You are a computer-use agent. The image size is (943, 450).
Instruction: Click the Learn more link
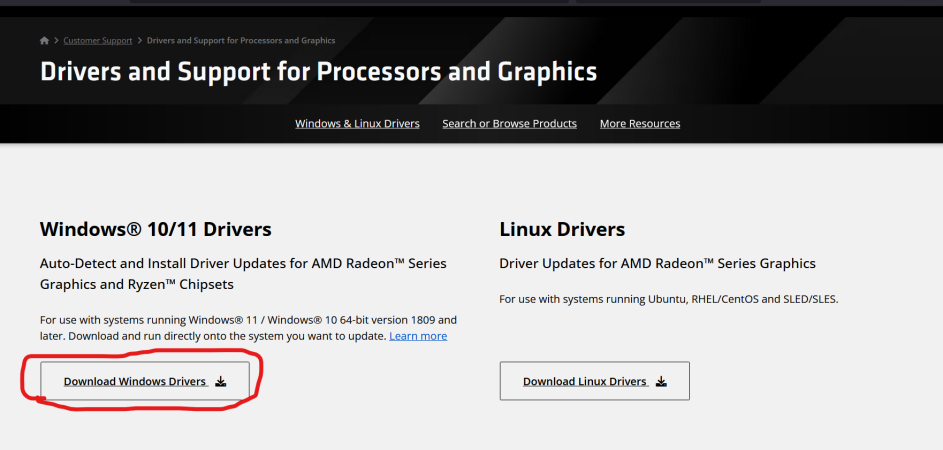pos(418,336)
